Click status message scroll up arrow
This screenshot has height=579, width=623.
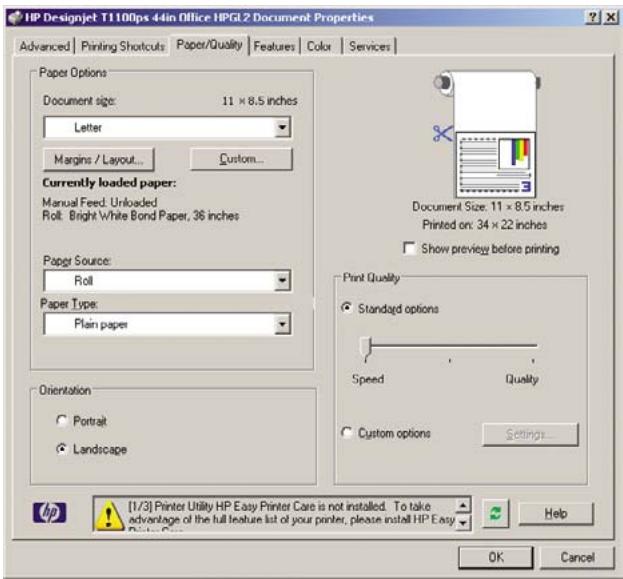pos(462,505)
